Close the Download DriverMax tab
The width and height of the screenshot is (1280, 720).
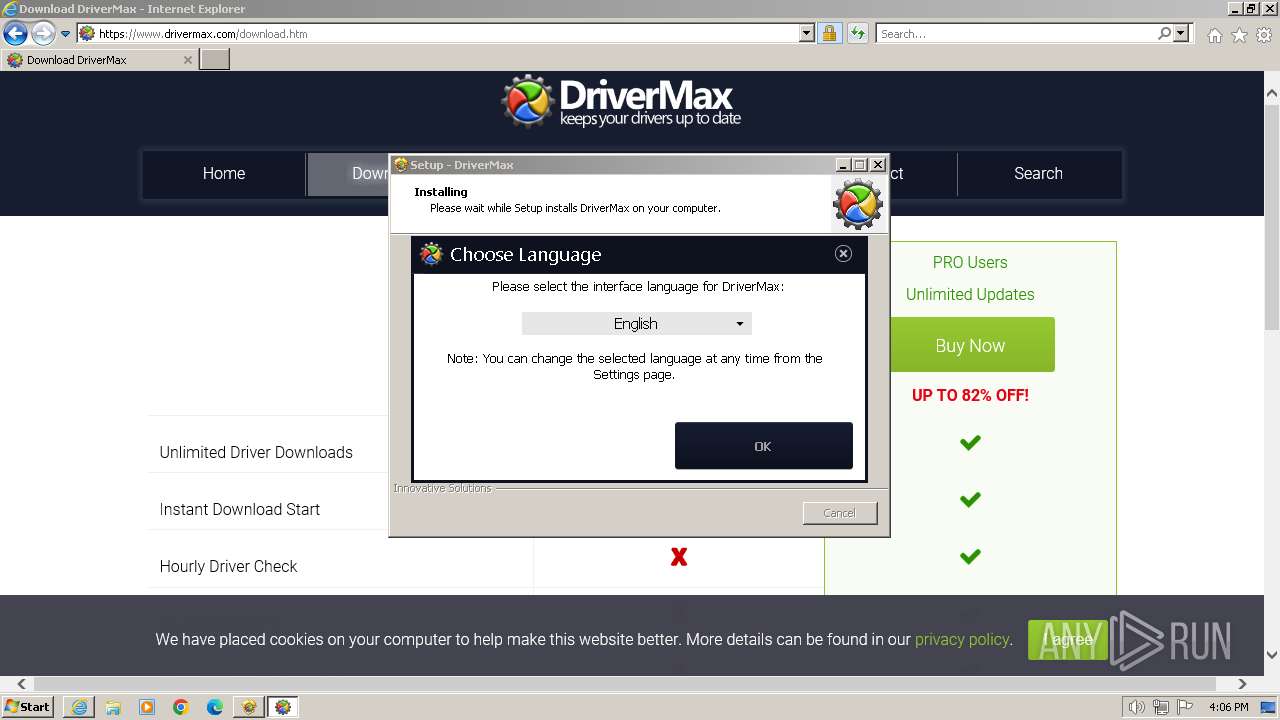click(187, 59)
